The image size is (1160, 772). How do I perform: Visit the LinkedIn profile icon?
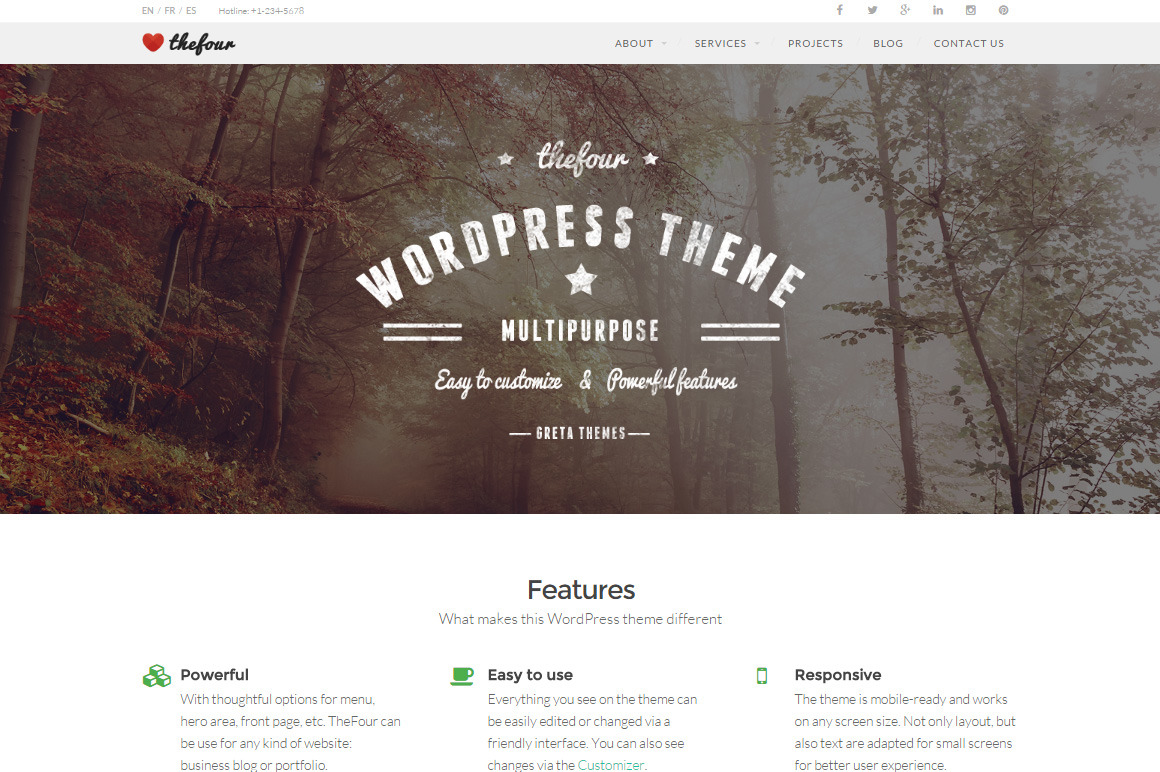tap(938, 10)
